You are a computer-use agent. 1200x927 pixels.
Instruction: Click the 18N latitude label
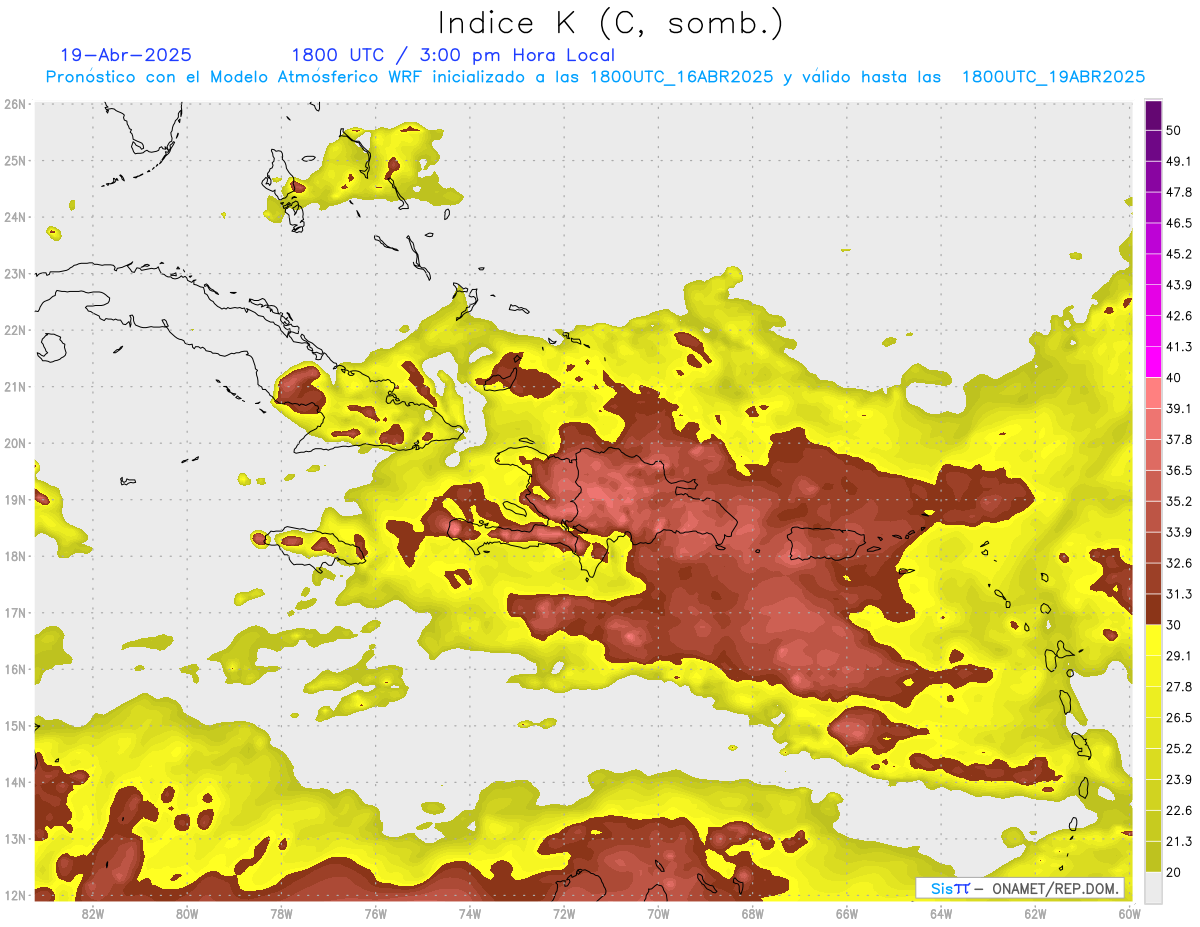15,556
